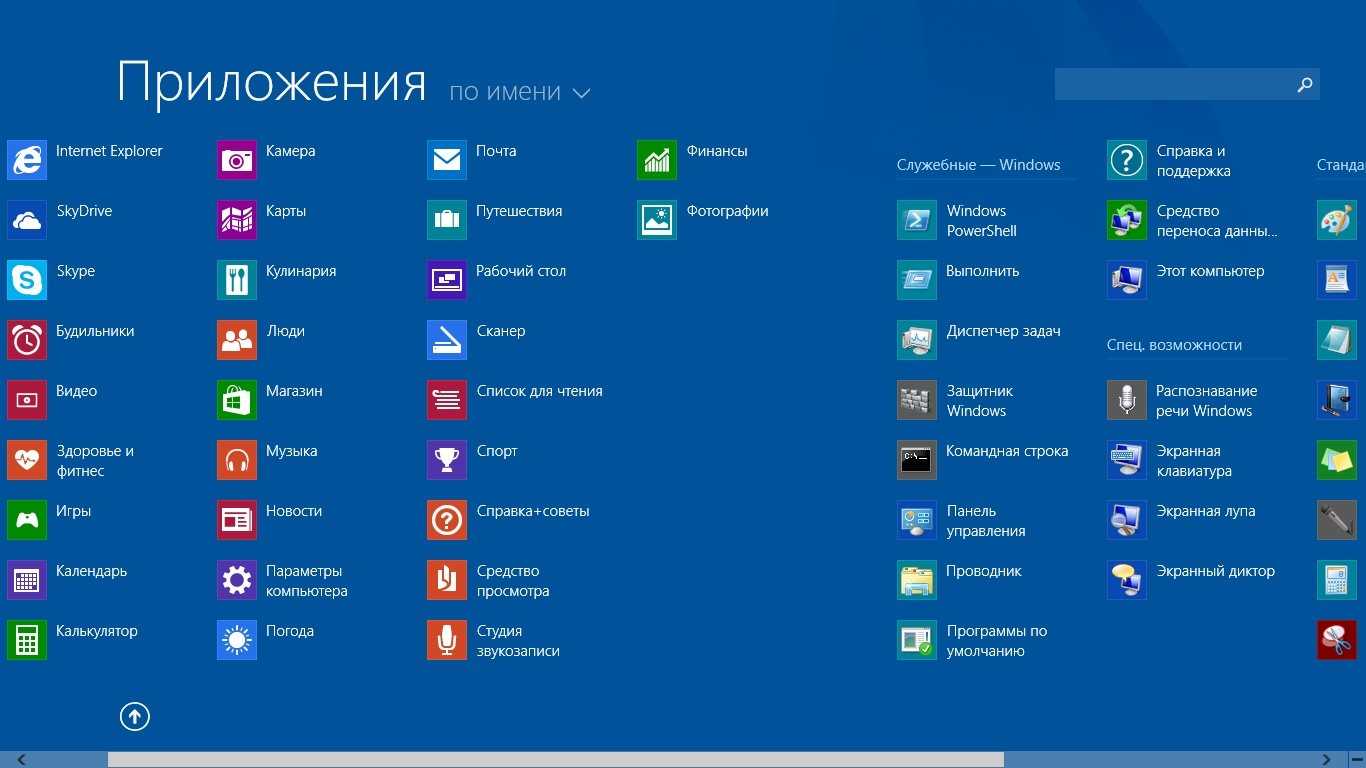Open the Фотографии photos icon

click(x=657, y=220)
